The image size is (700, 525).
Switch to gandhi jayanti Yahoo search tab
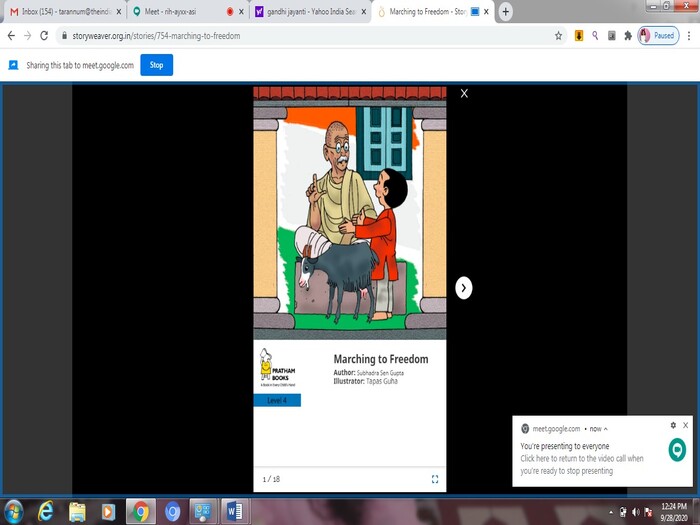click(310, 12)
